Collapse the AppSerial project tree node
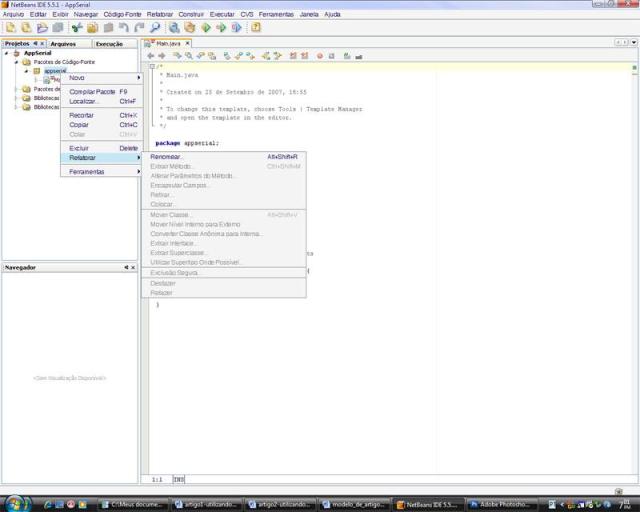 click(x=7, y=53)
